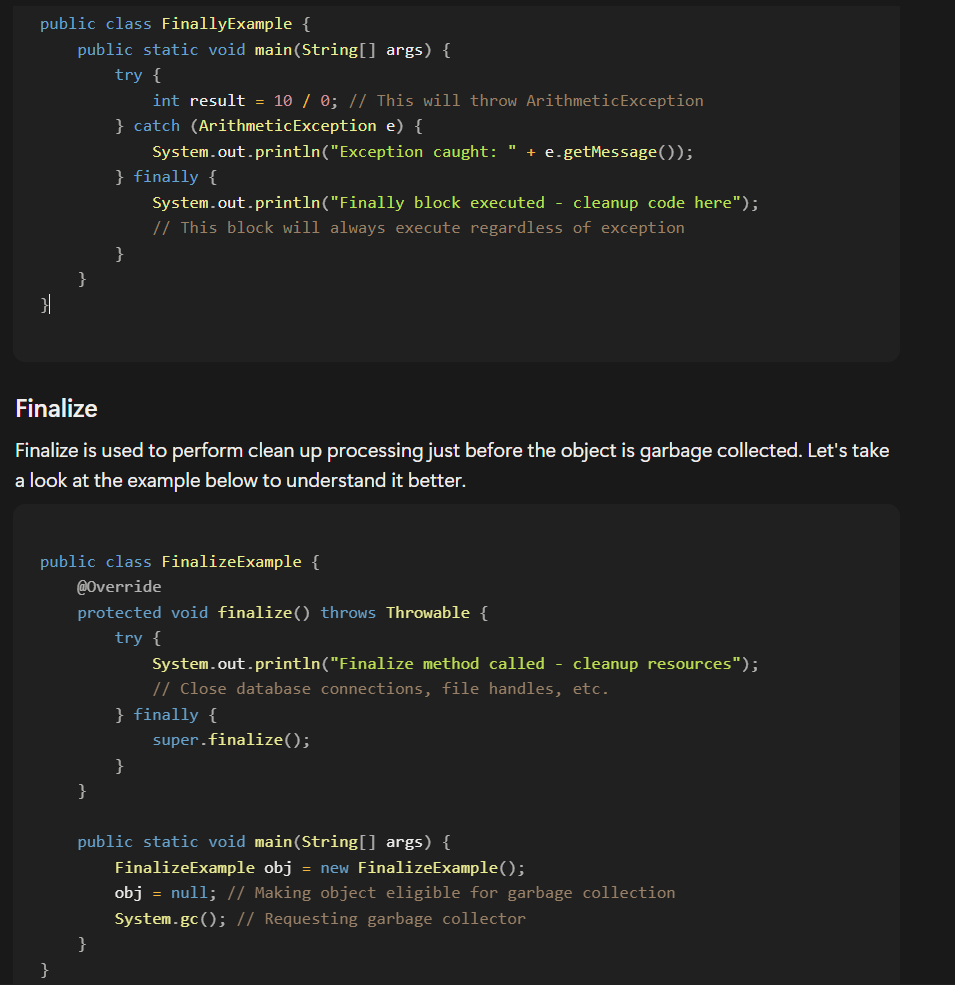This screenshot has width=955, height=985.
Task: Click main method line in FinalizeExample block
Action: coord(264,842)
